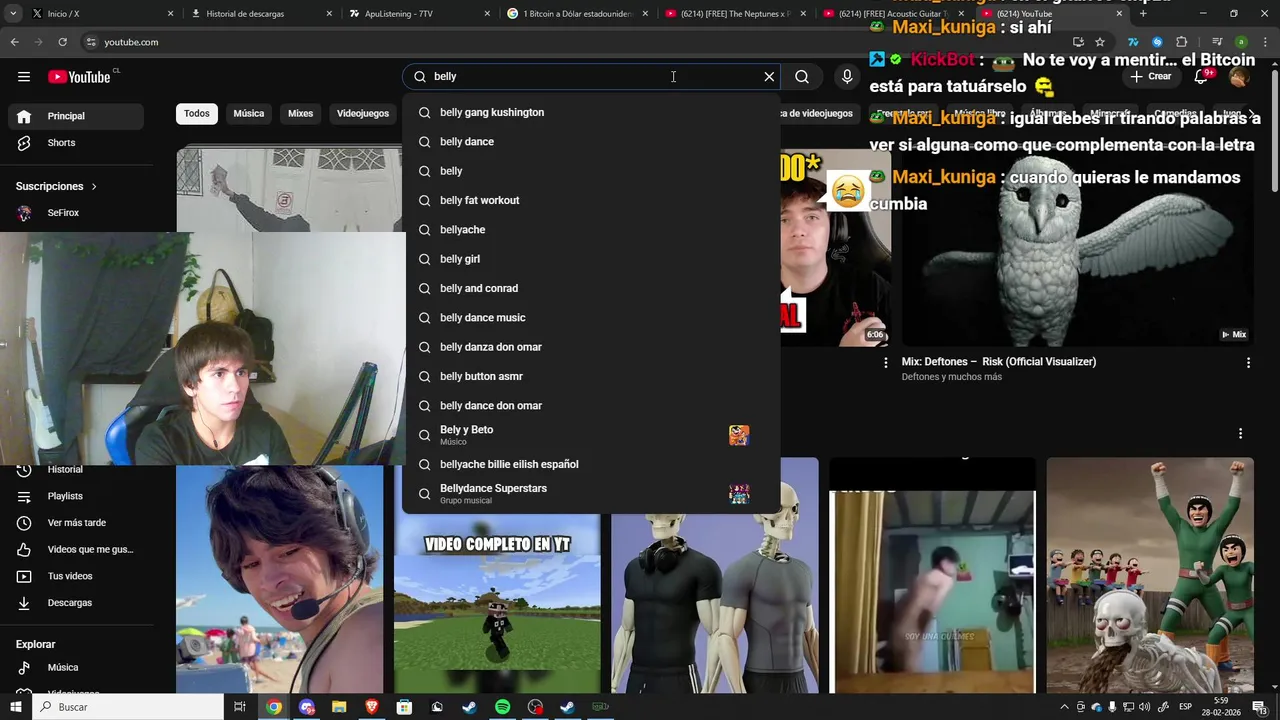The width and height of the screenshot is (1280, 720).
Task: Start voice search with microphone
Action: tap(847, 77)
